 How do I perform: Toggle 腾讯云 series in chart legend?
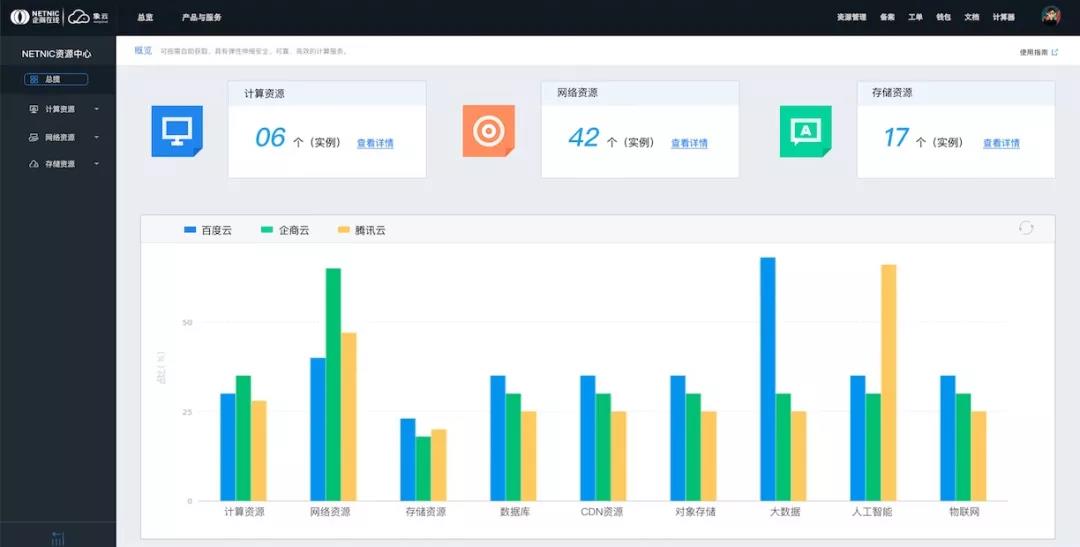coord(361,230)
